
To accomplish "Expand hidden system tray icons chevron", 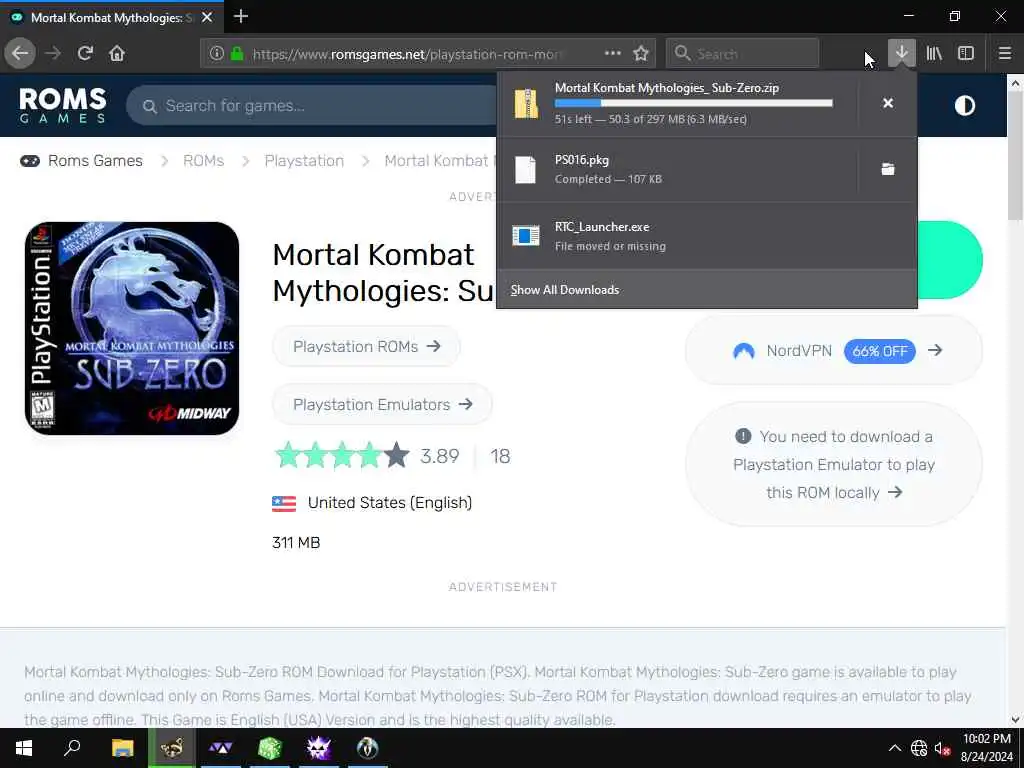I will pos(895,748).
